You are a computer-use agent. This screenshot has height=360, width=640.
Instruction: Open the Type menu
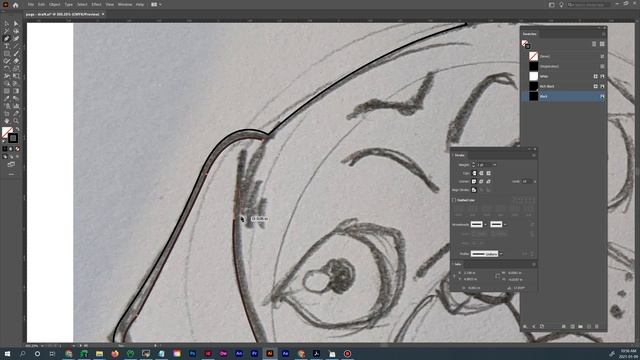(x=69, y=4)
